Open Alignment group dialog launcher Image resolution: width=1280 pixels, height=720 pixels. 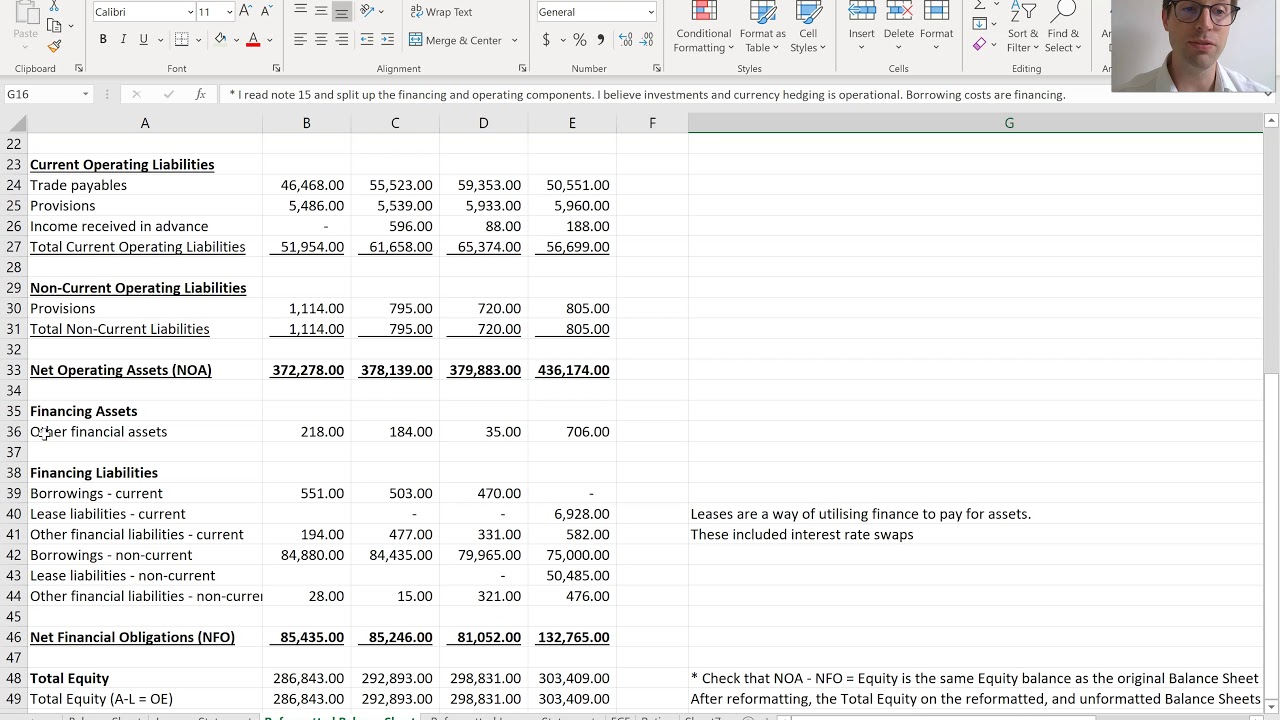pos(522,68)
